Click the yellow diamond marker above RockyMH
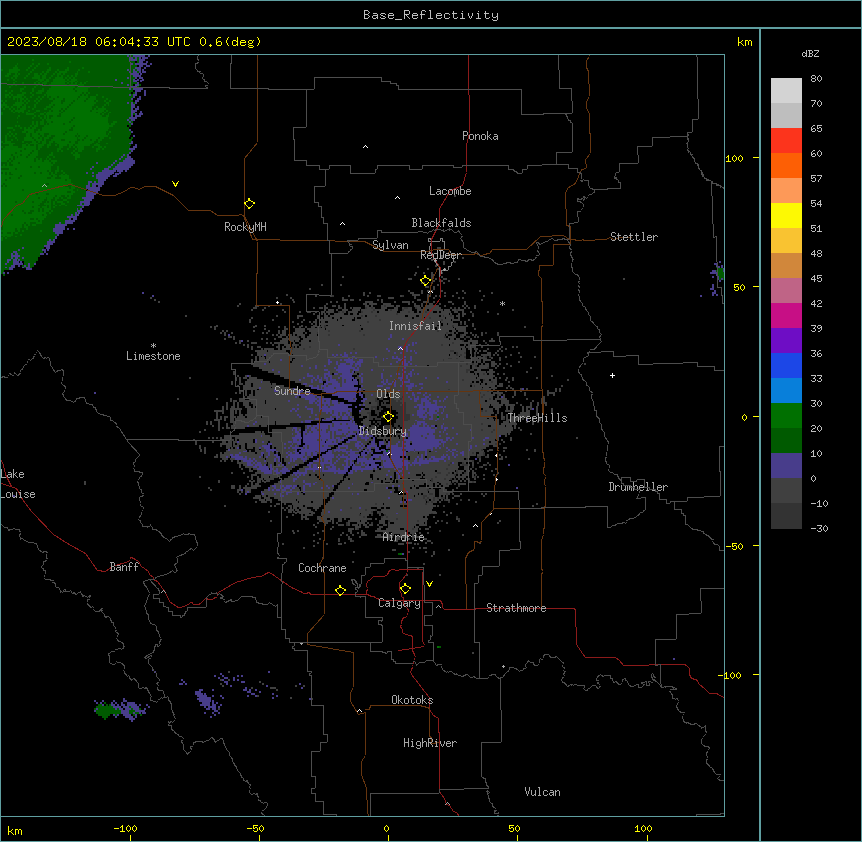The image size is (862, 842). tap(249, 204)
